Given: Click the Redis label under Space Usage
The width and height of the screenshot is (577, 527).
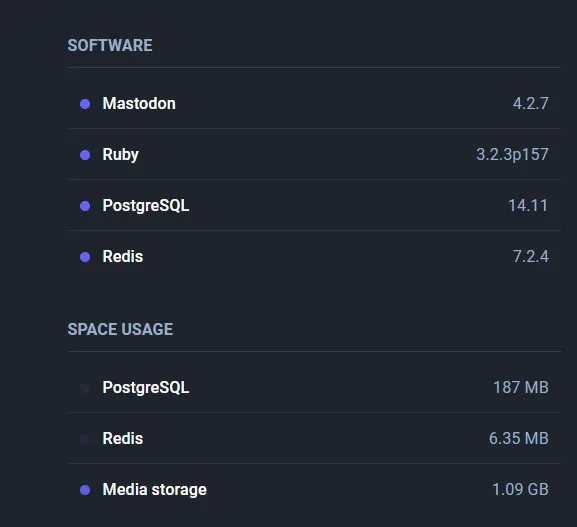Looking at the screenshot, I should [123, 438].
